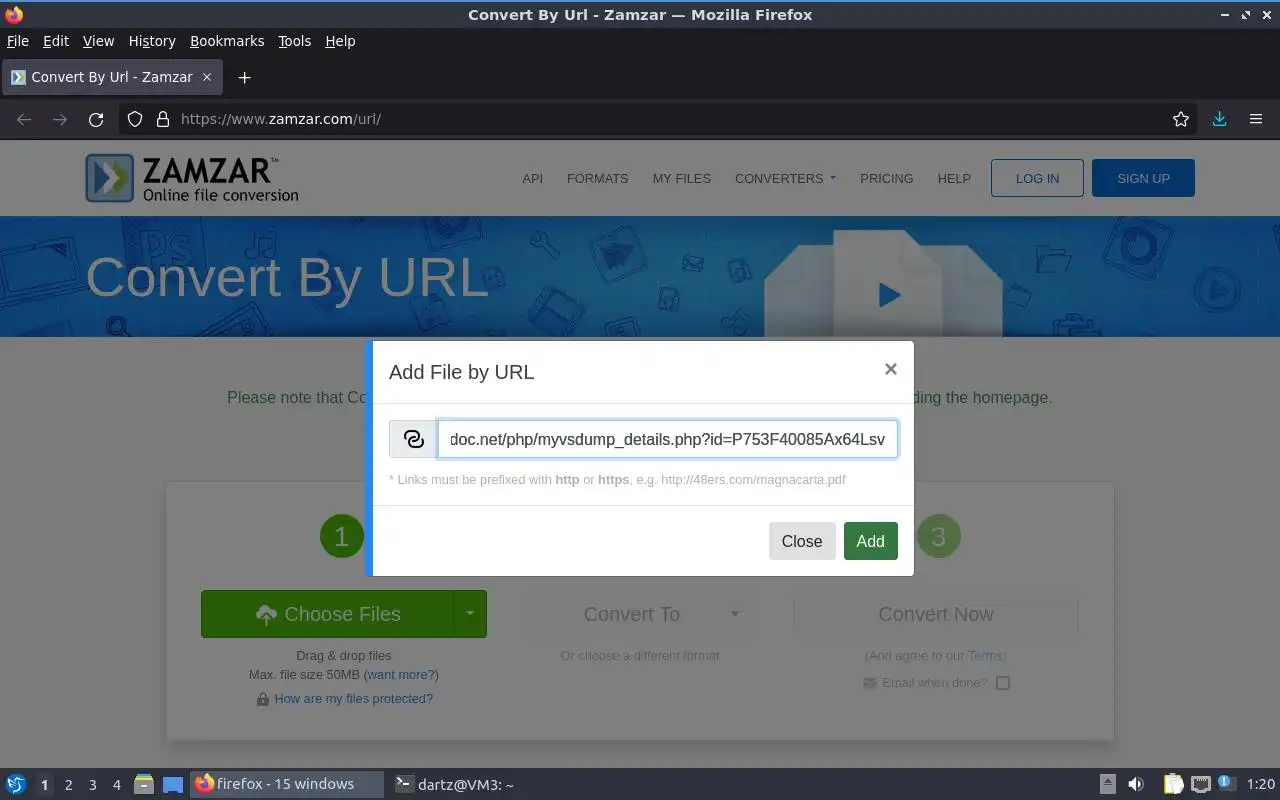Bookmark this page with the star icon

(1181, 119)
